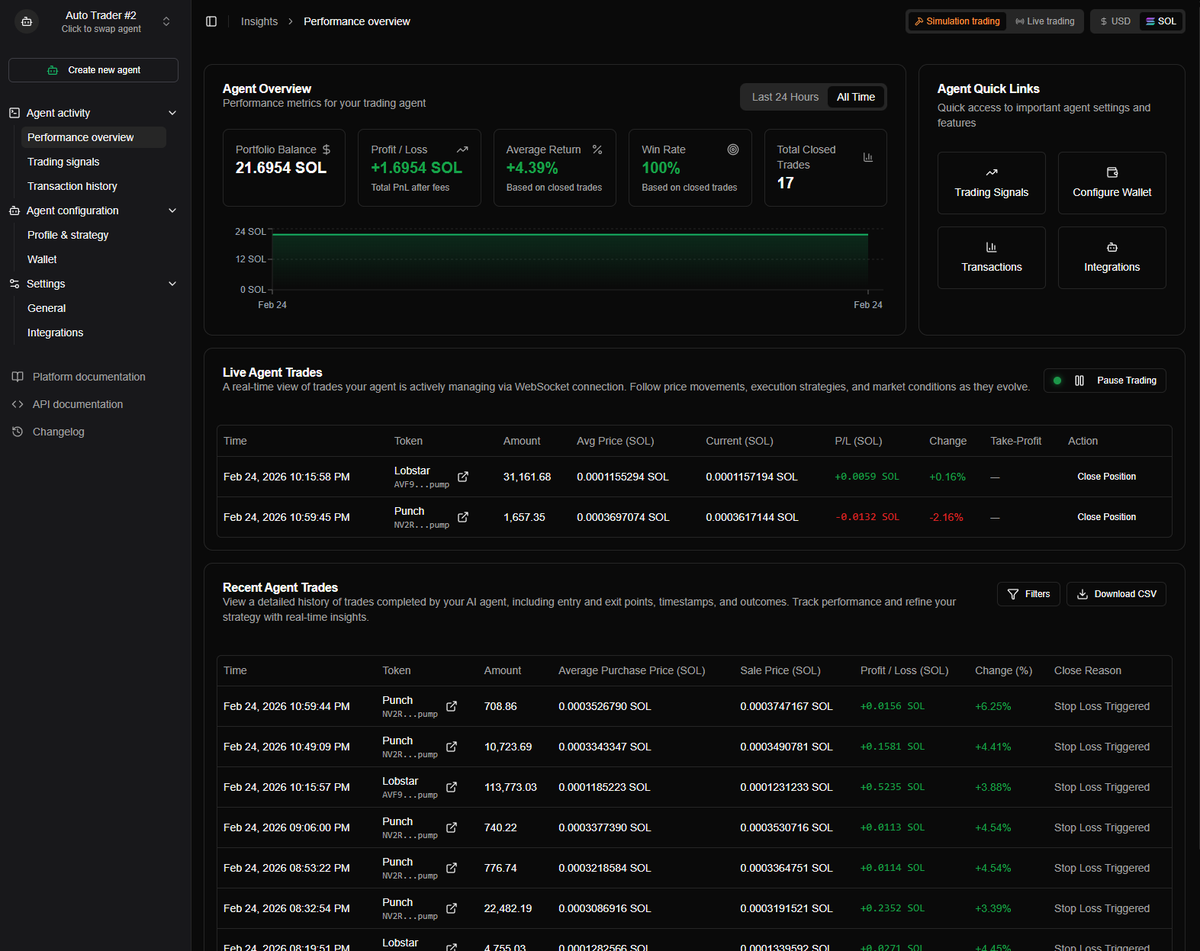Open Integrations quick link card
This screenshot has width=1200, height=951.
coord(1112,258)
